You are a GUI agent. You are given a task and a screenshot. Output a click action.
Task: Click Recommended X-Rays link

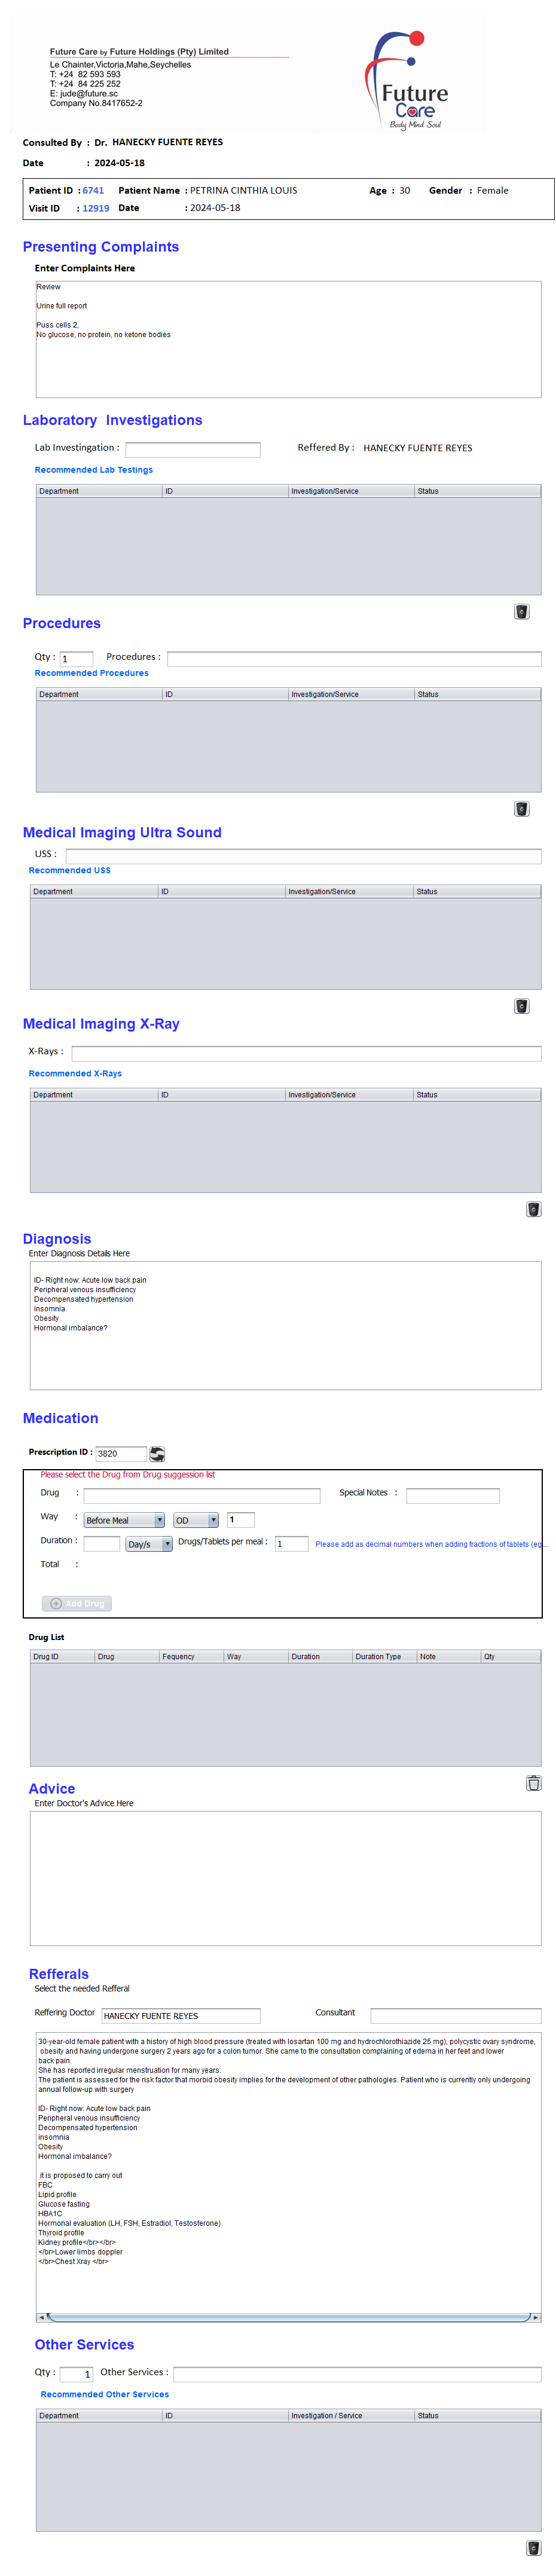[75, 1073]
